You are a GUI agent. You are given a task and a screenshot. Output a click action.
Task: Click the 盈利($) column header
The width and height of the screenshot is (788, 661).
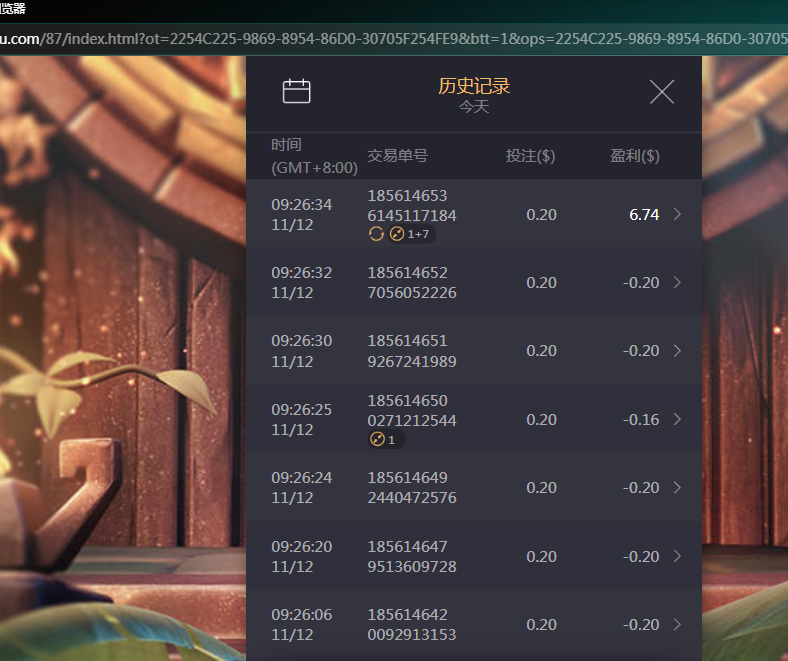pyautogui.click(x=635, y=156)
